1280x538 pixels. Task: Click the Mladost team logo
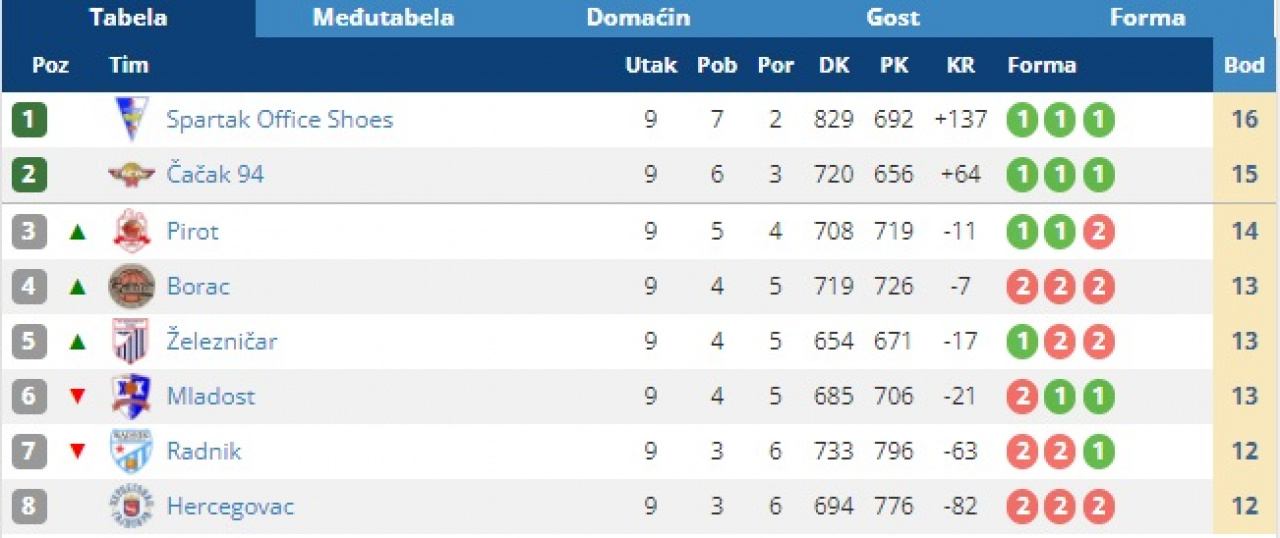click(x=131, y=396)
